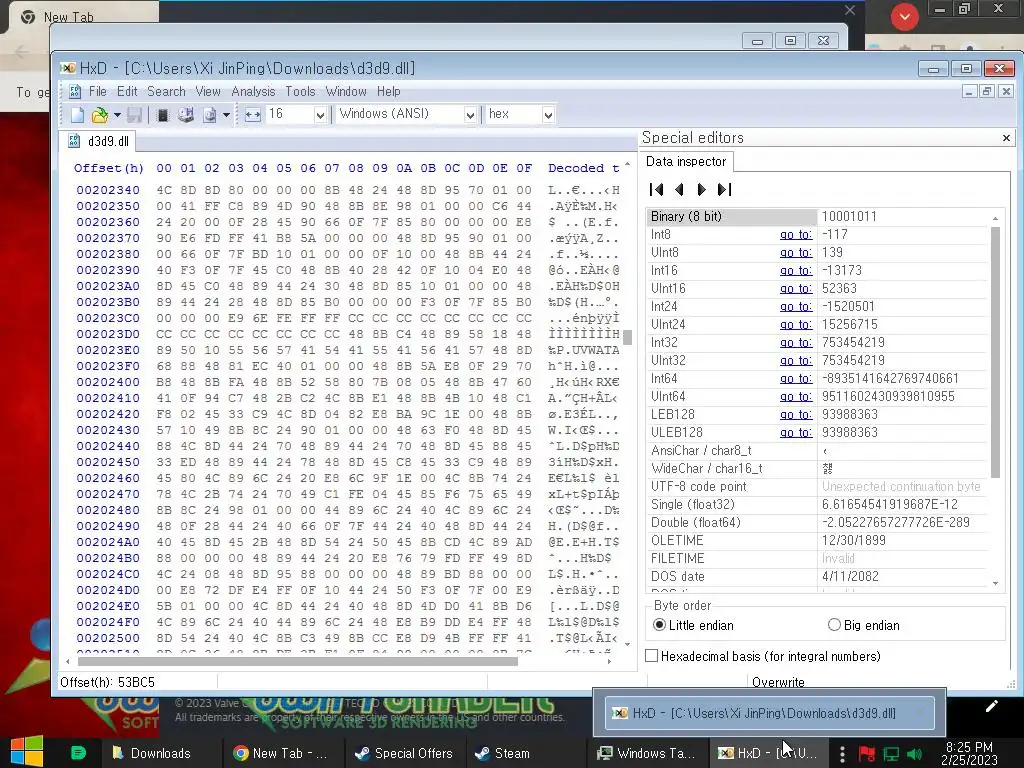This screenshot has height=768, width=1024.
Task: Open the Tools menu
Action: (x=300, y=91)
